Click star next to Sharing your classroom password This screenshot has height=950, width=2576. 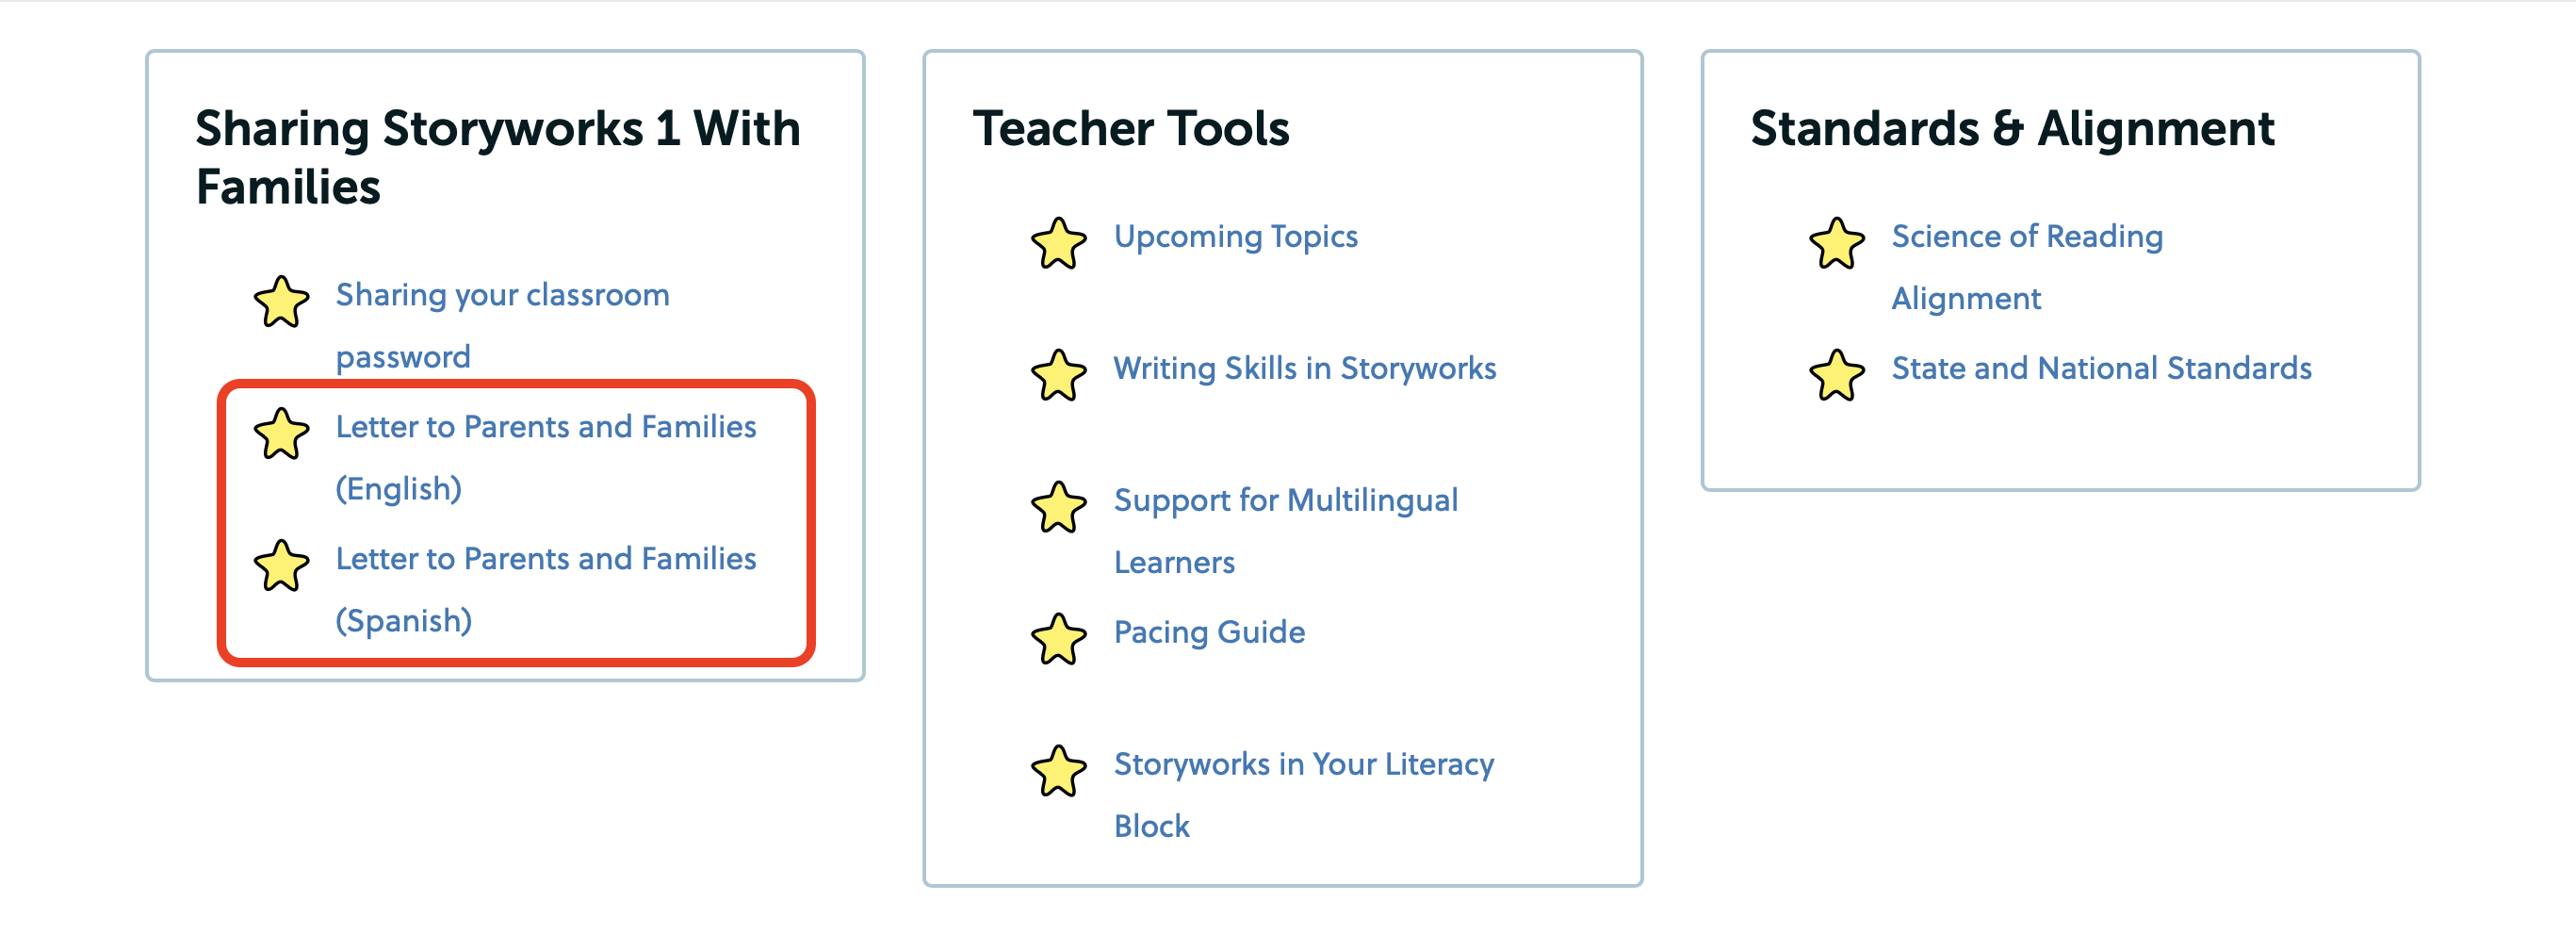[281, 302]
